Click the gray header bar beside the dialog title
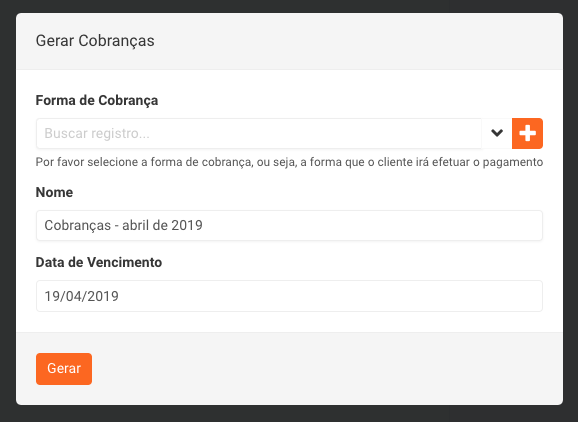The width and height of the screenshot is (578, 422). click(x=358, y=41)
